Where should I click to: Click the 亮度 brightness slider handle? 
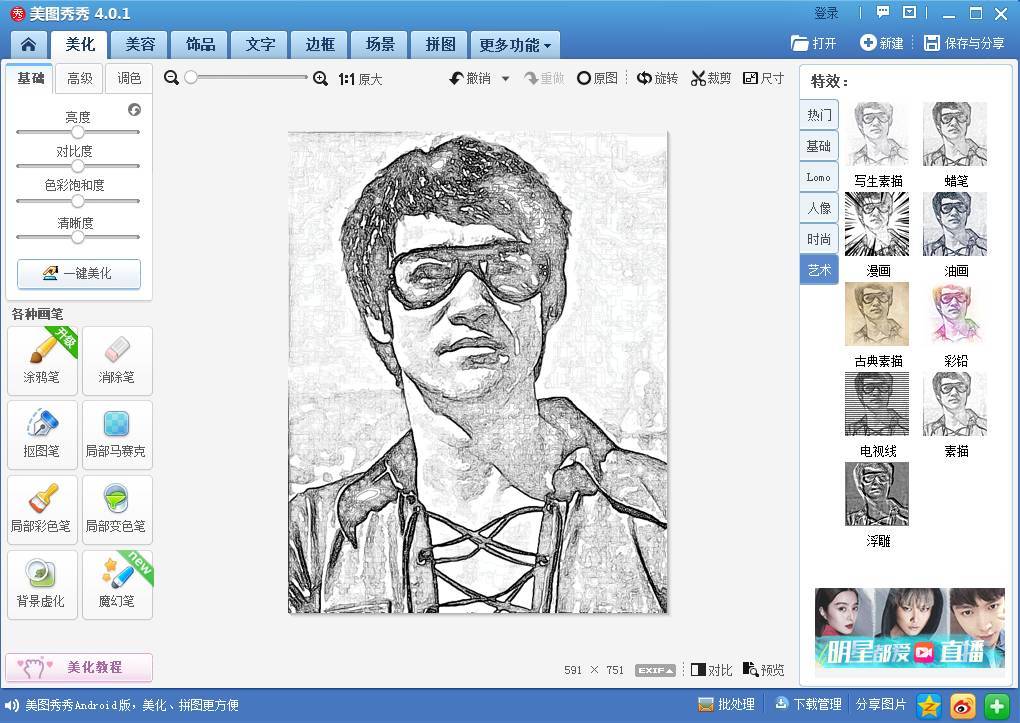pyautogui.click(x=78, y=132)
